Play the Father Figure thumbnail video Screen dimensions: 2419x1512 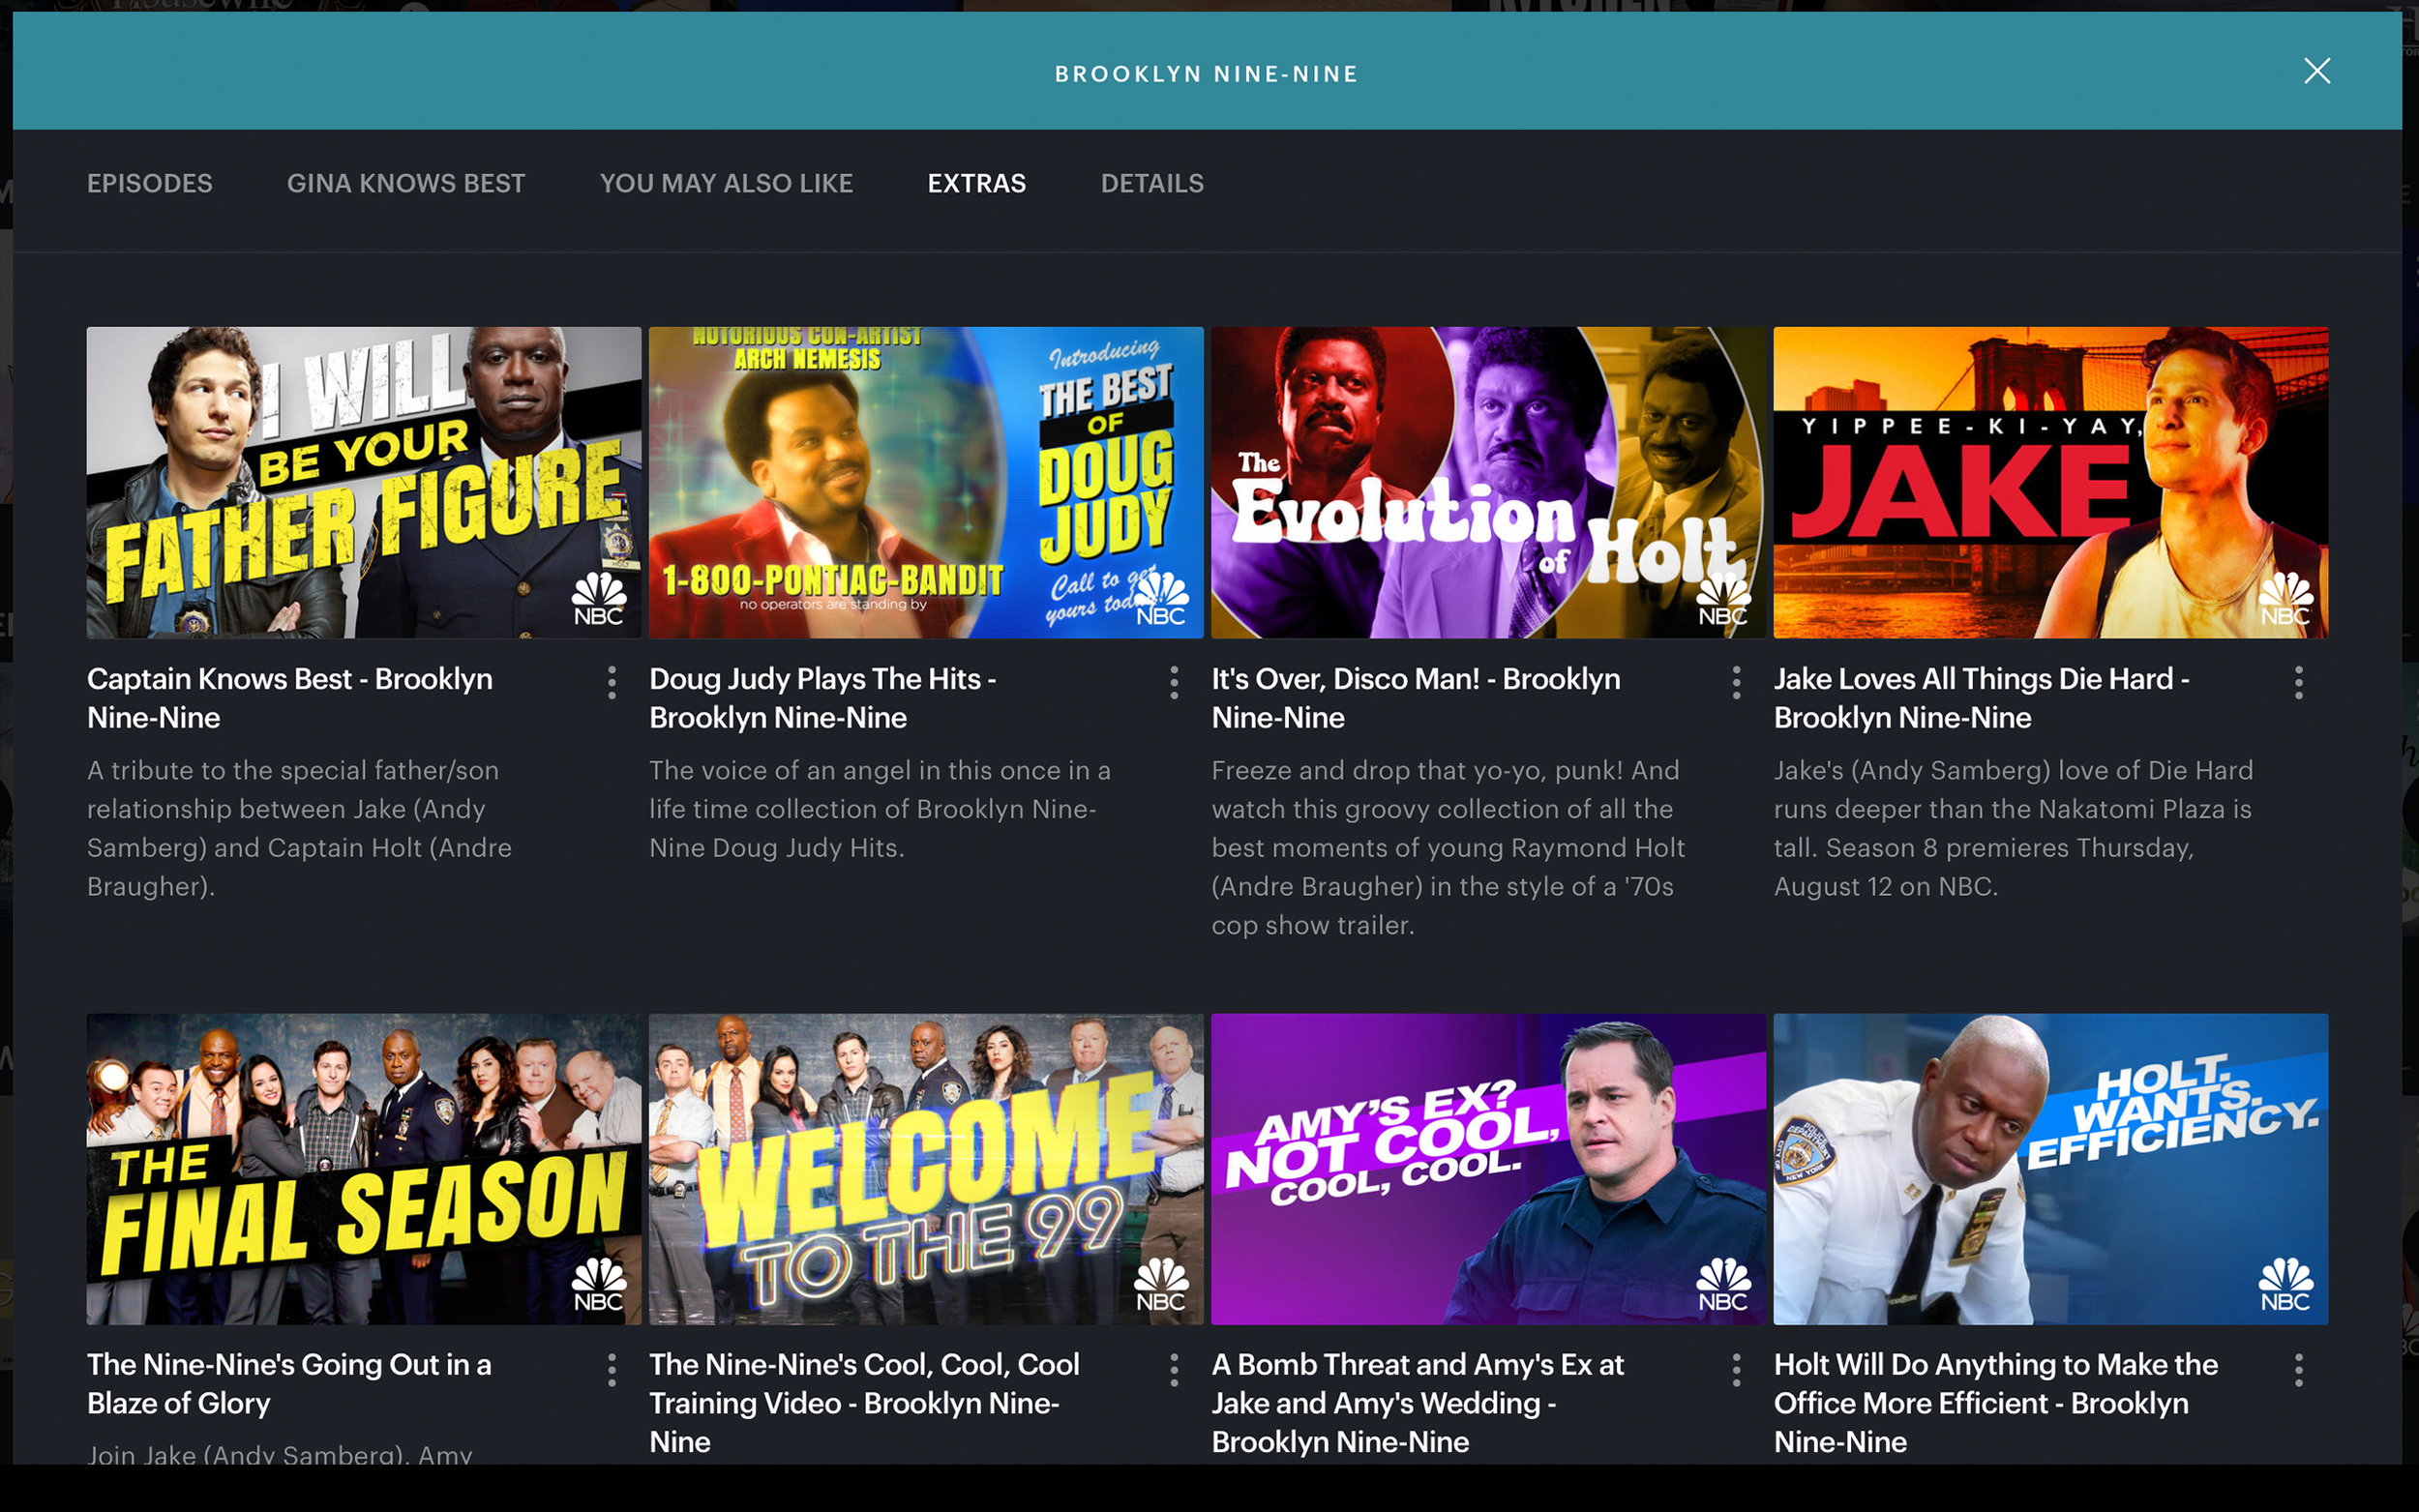[364, 482]
